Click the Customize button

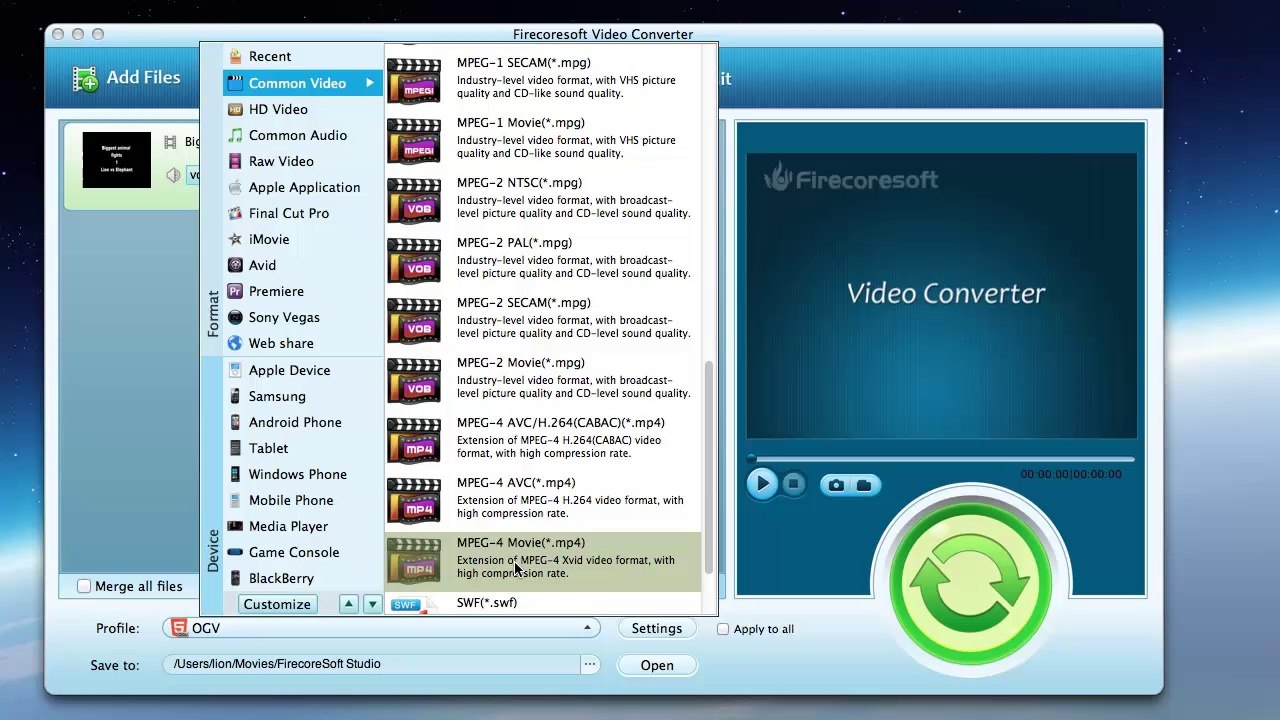click(277, 604)
